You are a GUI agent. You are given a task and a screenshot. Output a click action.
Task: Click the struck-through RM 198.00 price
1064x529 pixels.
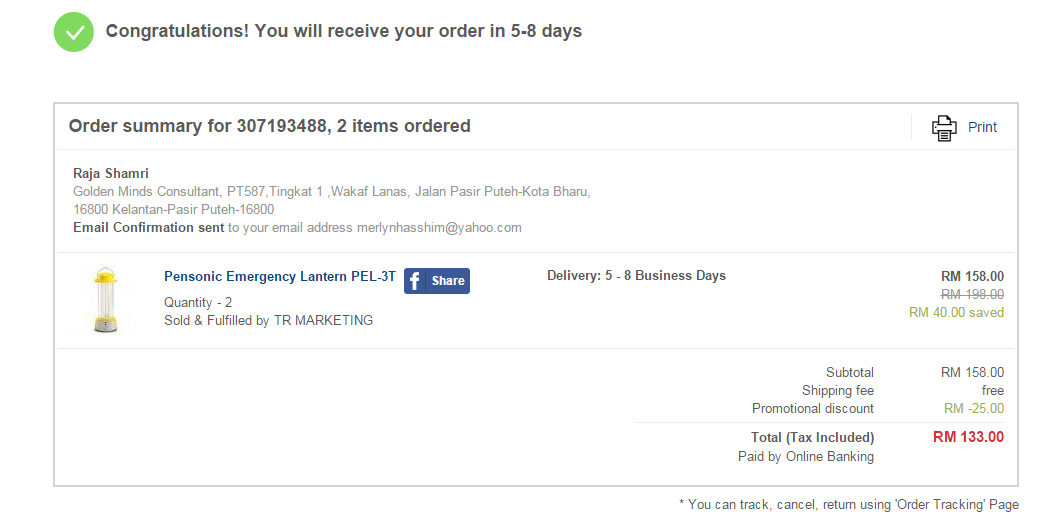pyautogui.click(x=972, y=294)
